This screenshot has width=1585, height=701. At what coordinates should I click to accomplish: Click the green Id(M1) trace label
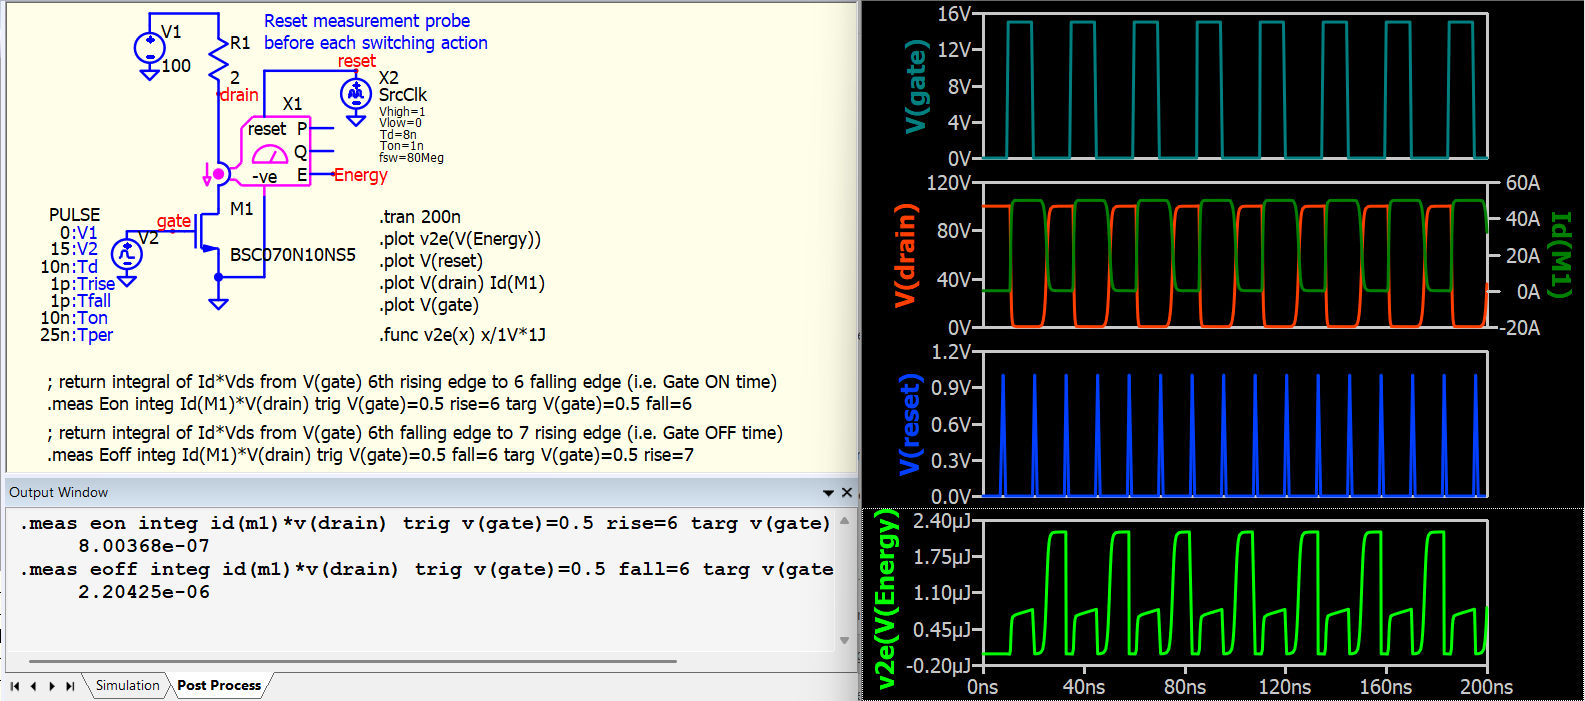click(x=1560, y=255)
